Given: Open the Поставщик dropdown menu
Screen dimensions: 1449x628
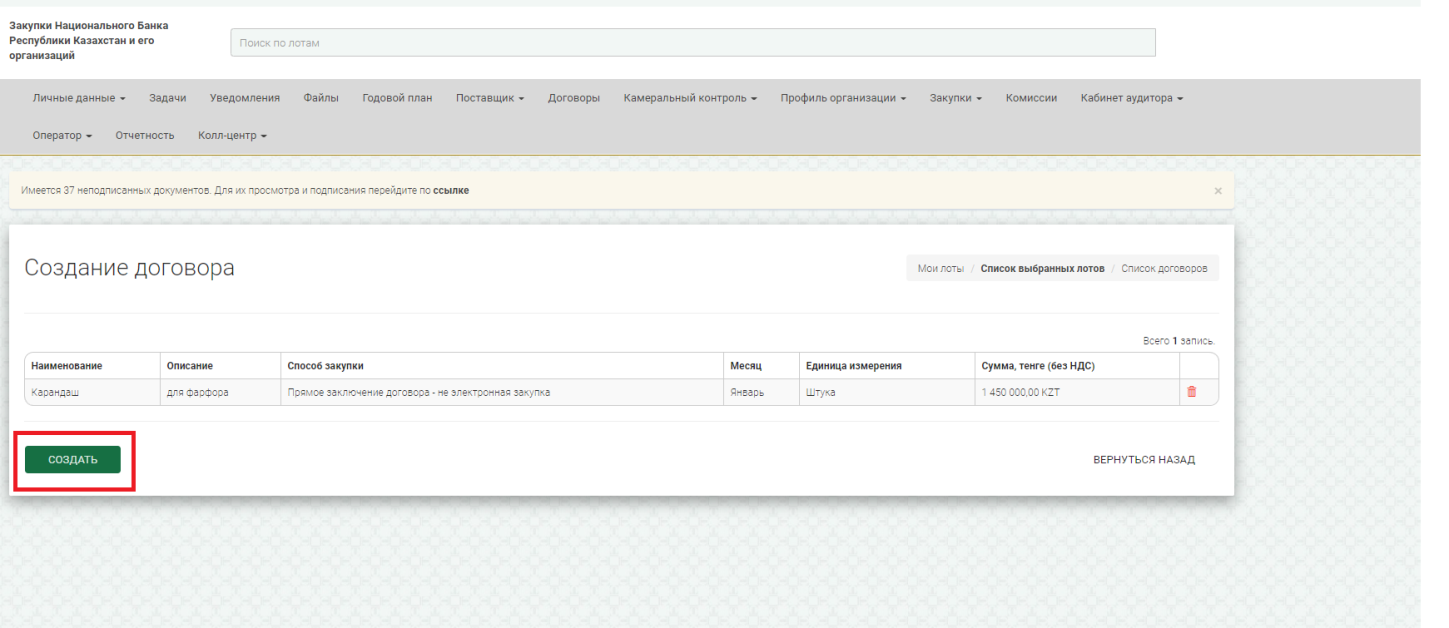Looking at the screenshot, I should coord(489,98).
